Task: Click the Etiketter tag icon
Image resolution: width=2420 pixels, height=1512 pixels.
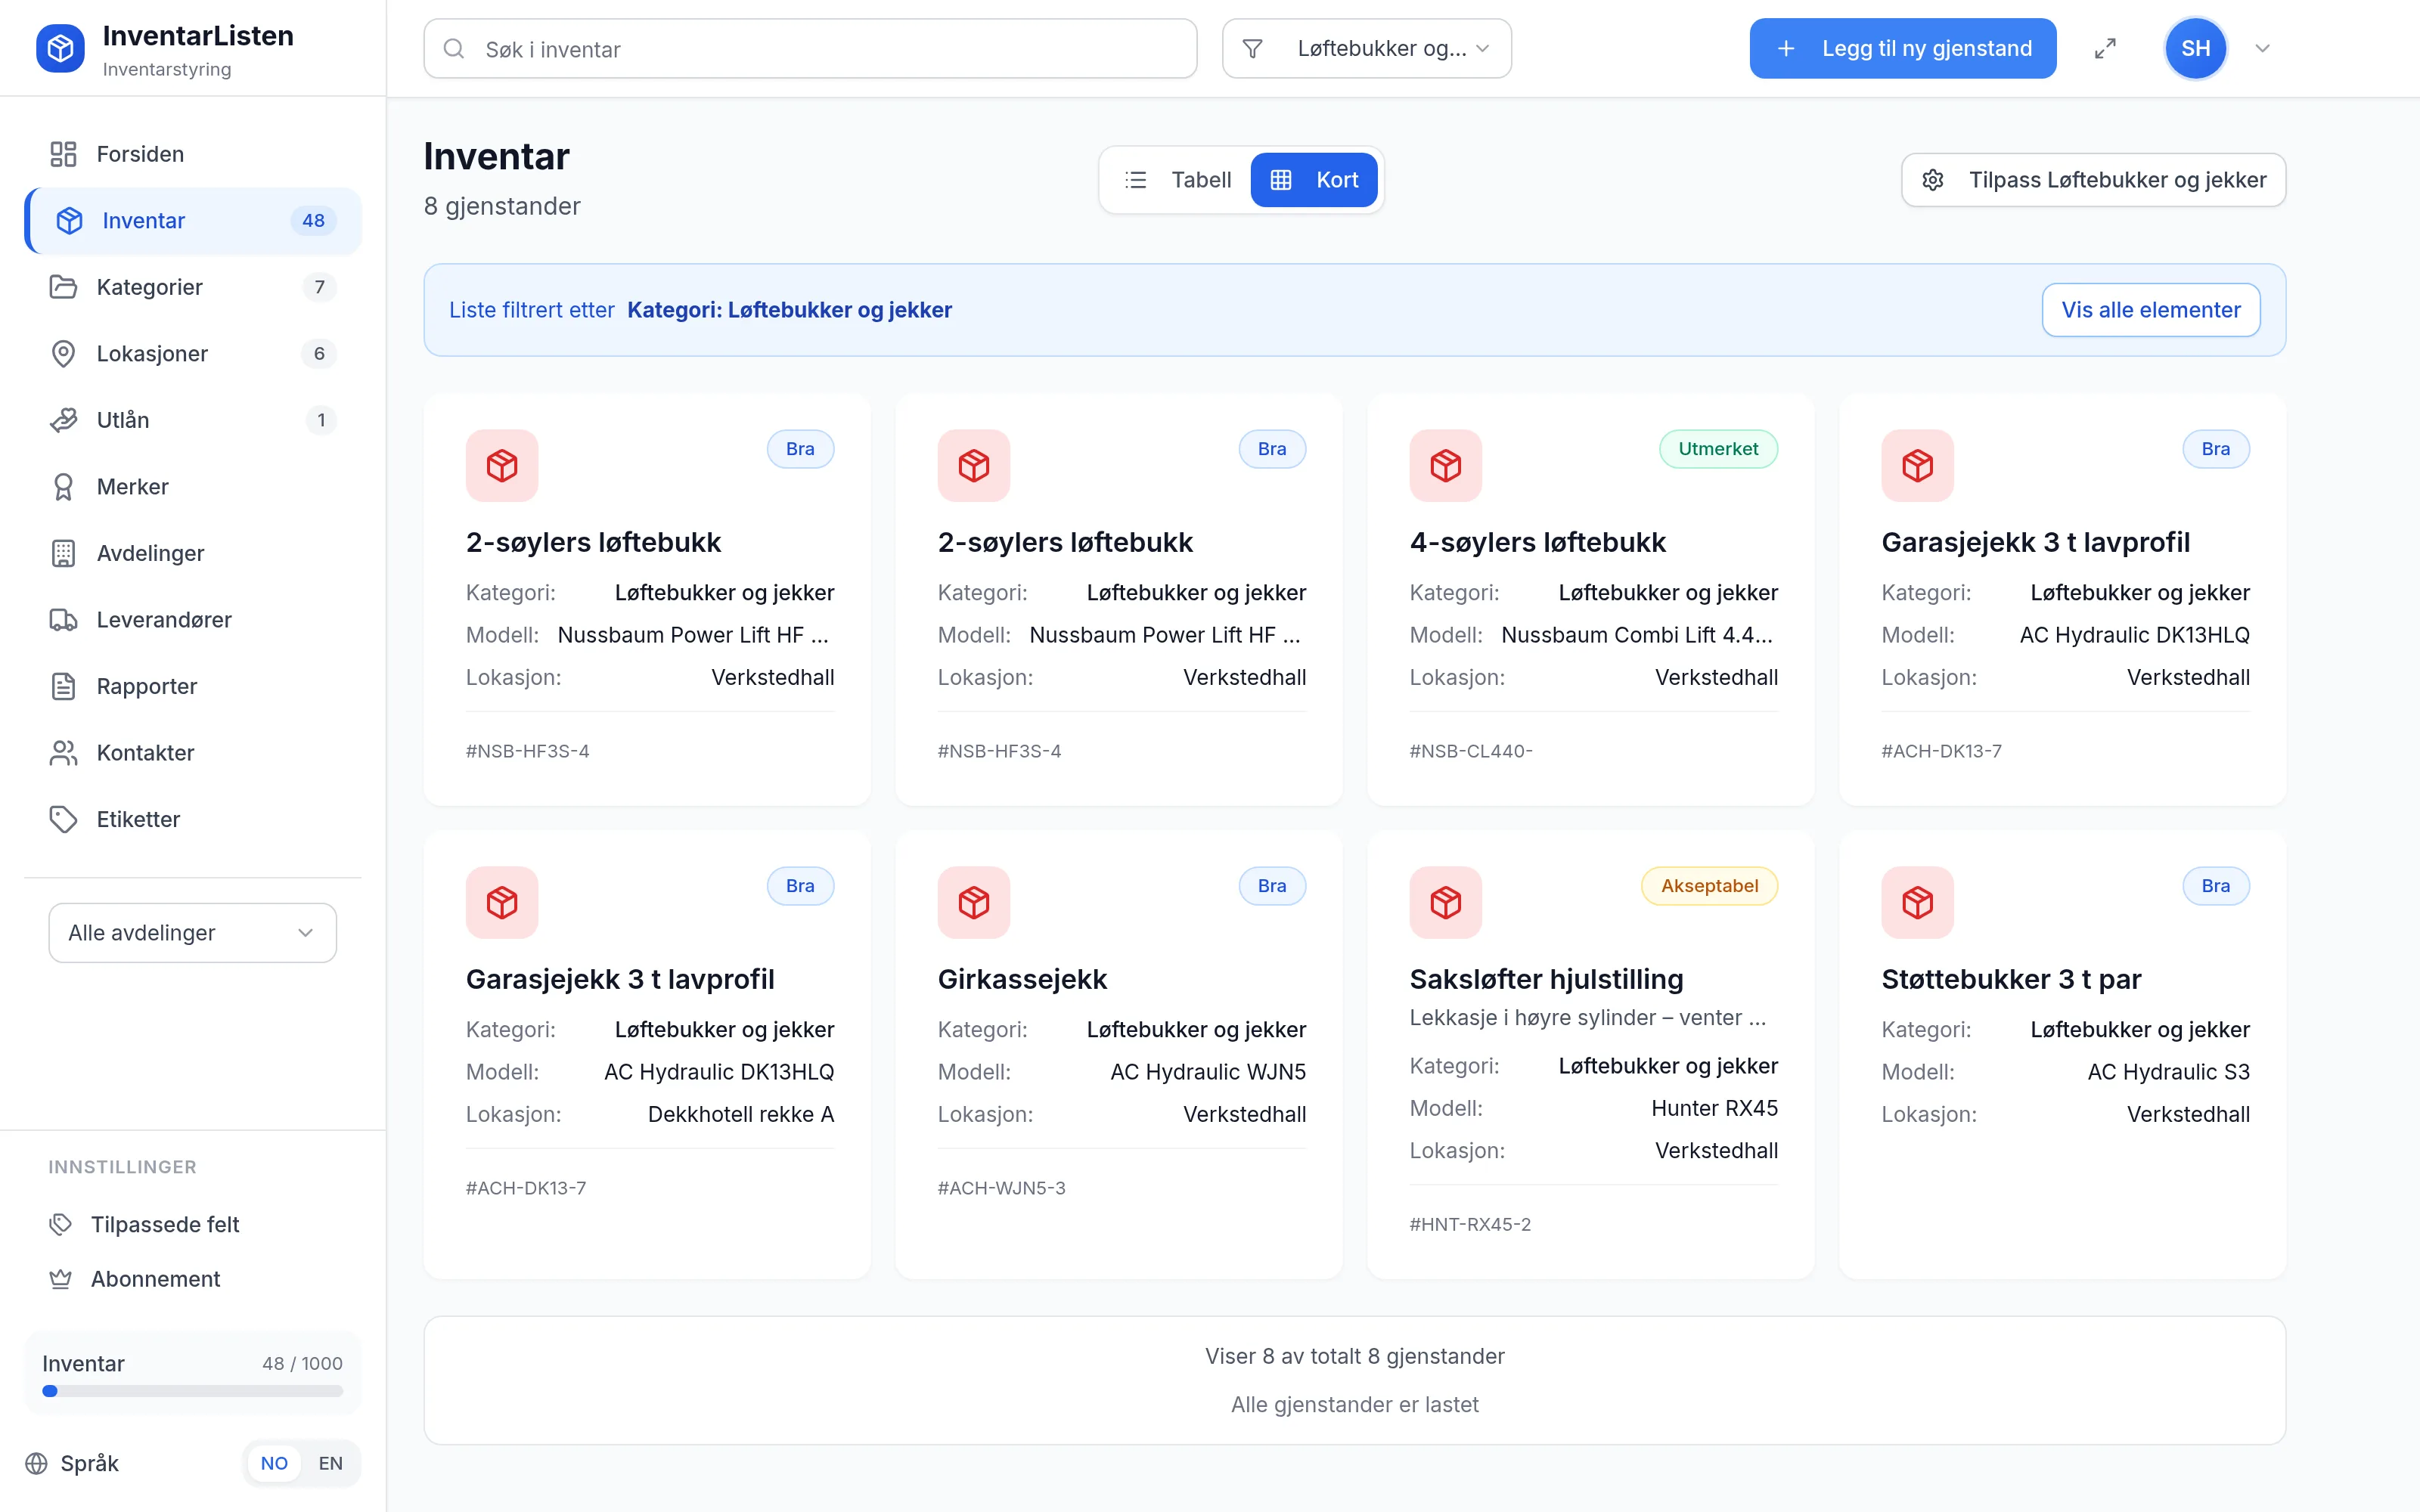Action: tap(63, 819)
